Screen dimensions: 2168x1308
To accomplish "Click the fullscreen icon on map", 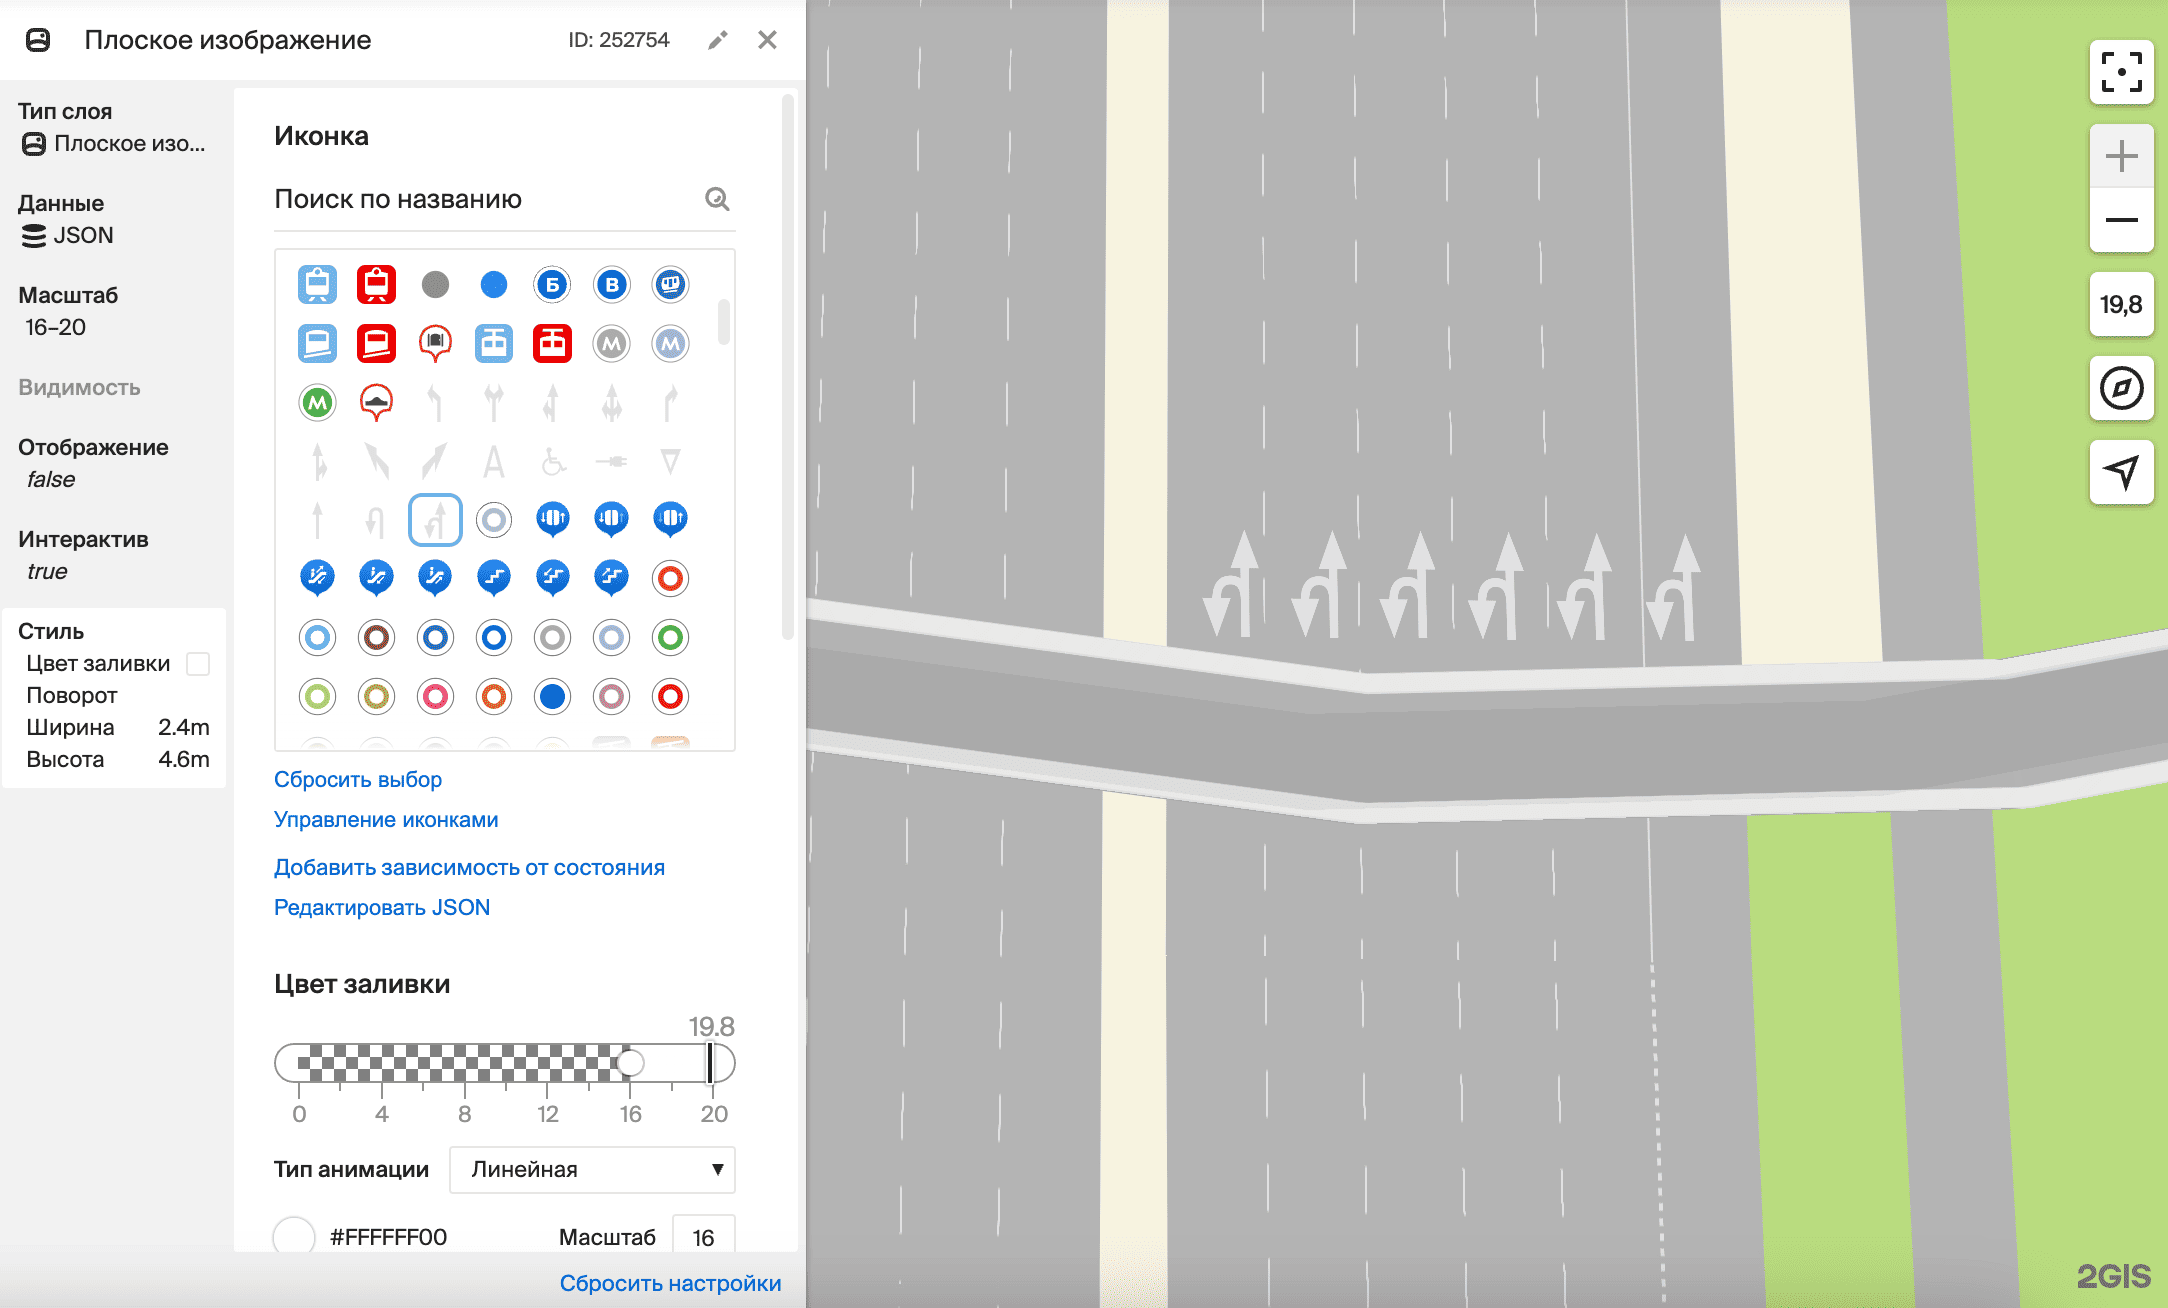I will (x=2121, y=72).
